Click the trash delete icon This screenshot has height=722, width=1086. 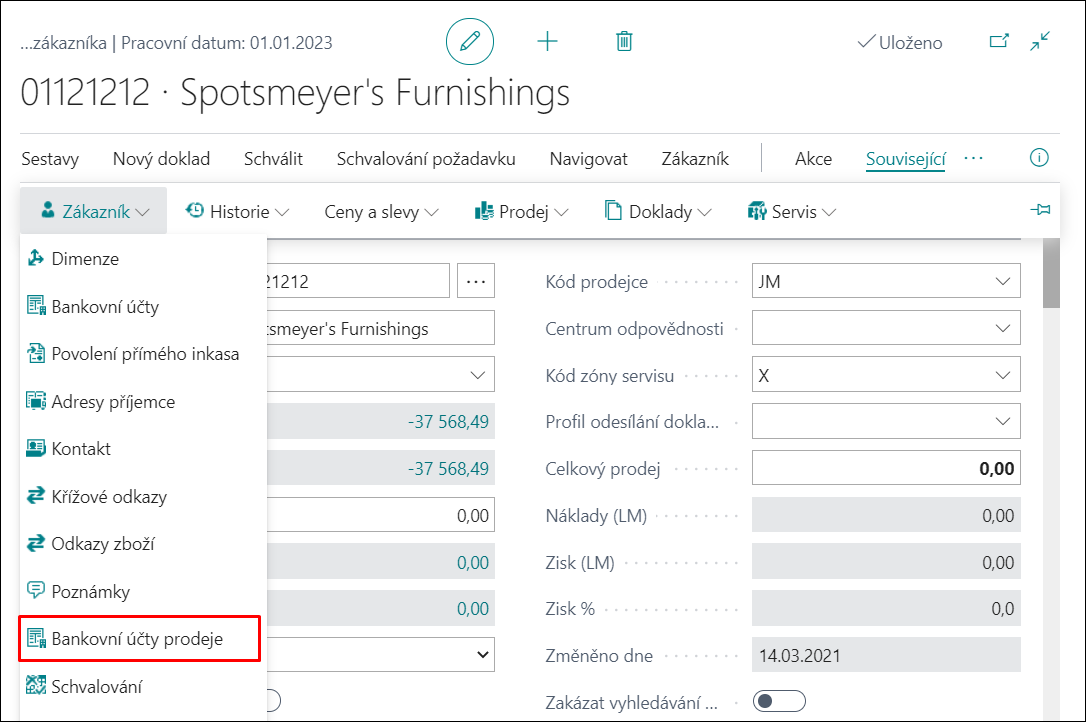[x=624, y=42]
